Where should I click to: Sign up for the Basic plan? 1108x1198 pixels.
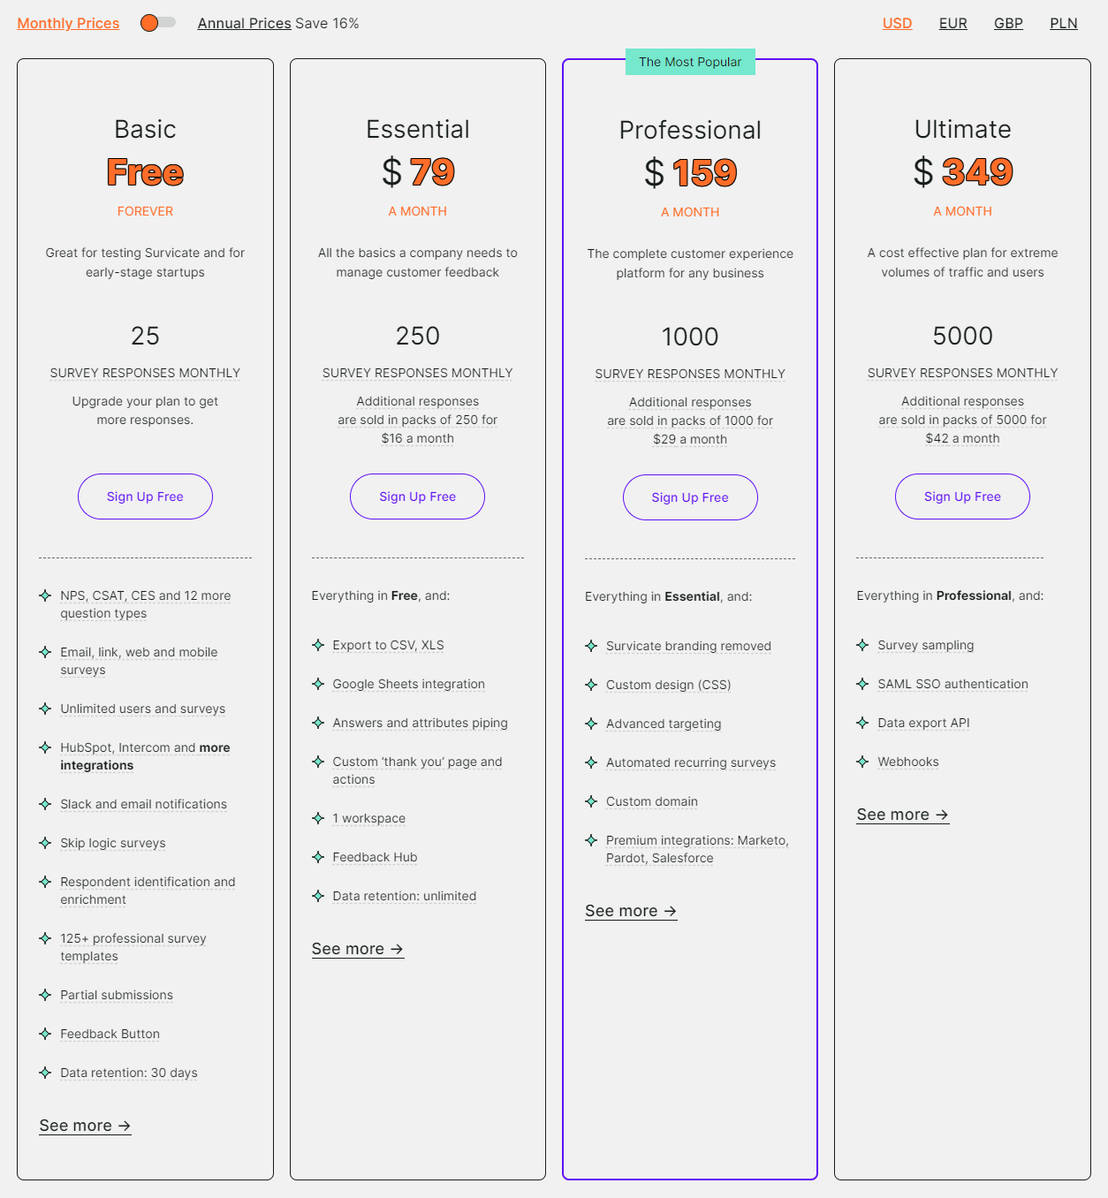(145, 497)
